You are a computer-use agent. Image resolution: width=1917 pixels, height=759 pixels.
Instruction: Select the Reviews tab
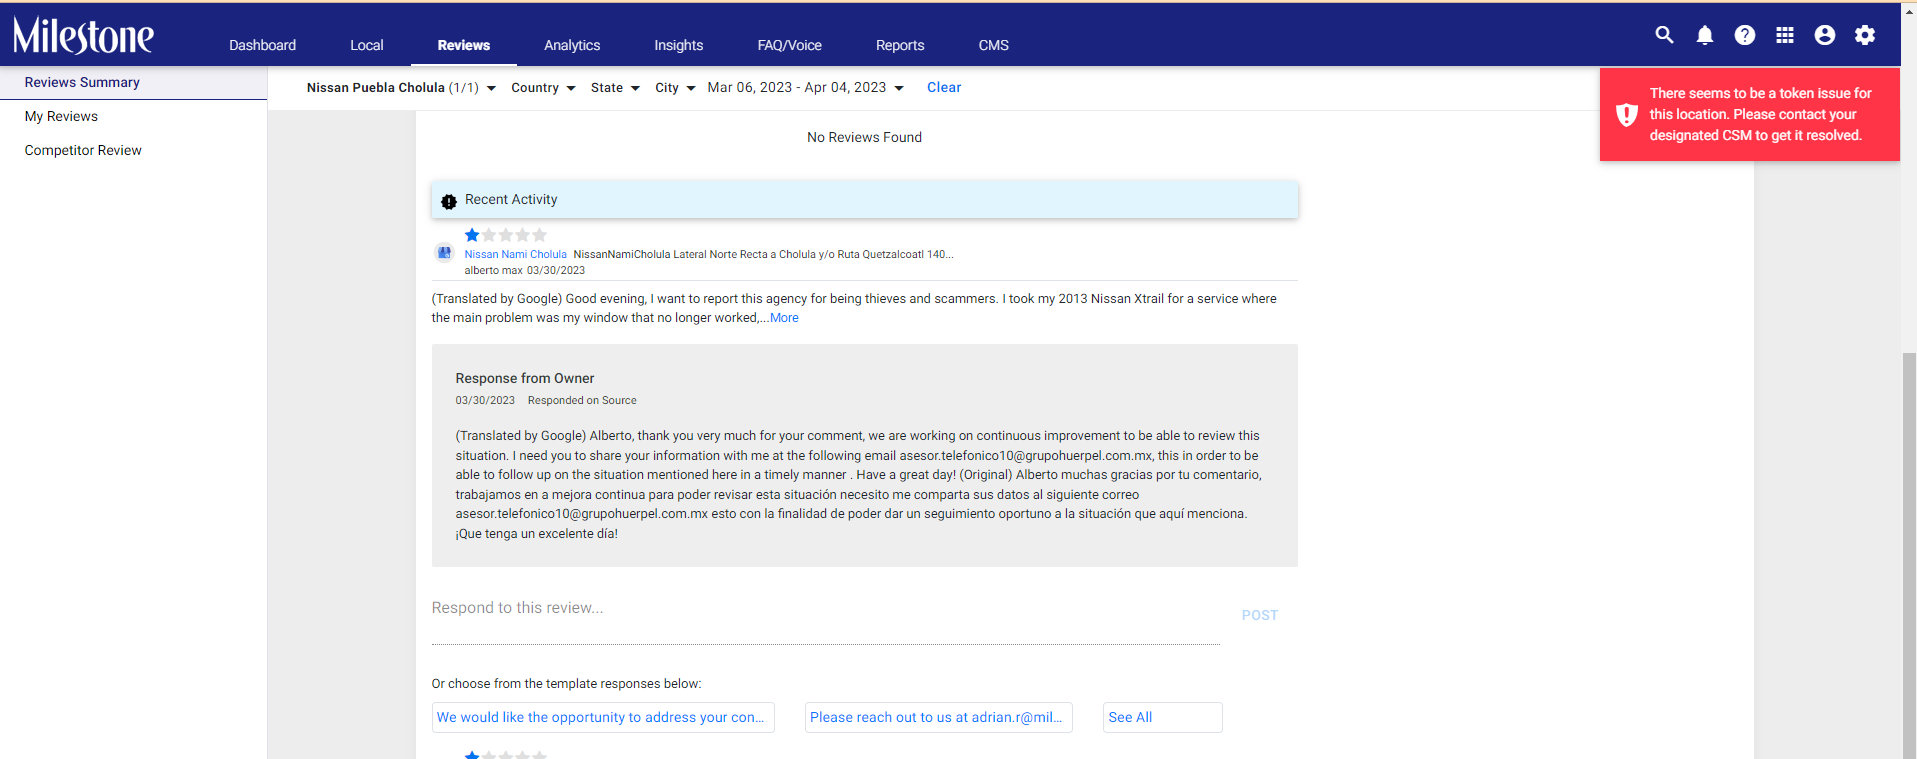pos(464,45)
